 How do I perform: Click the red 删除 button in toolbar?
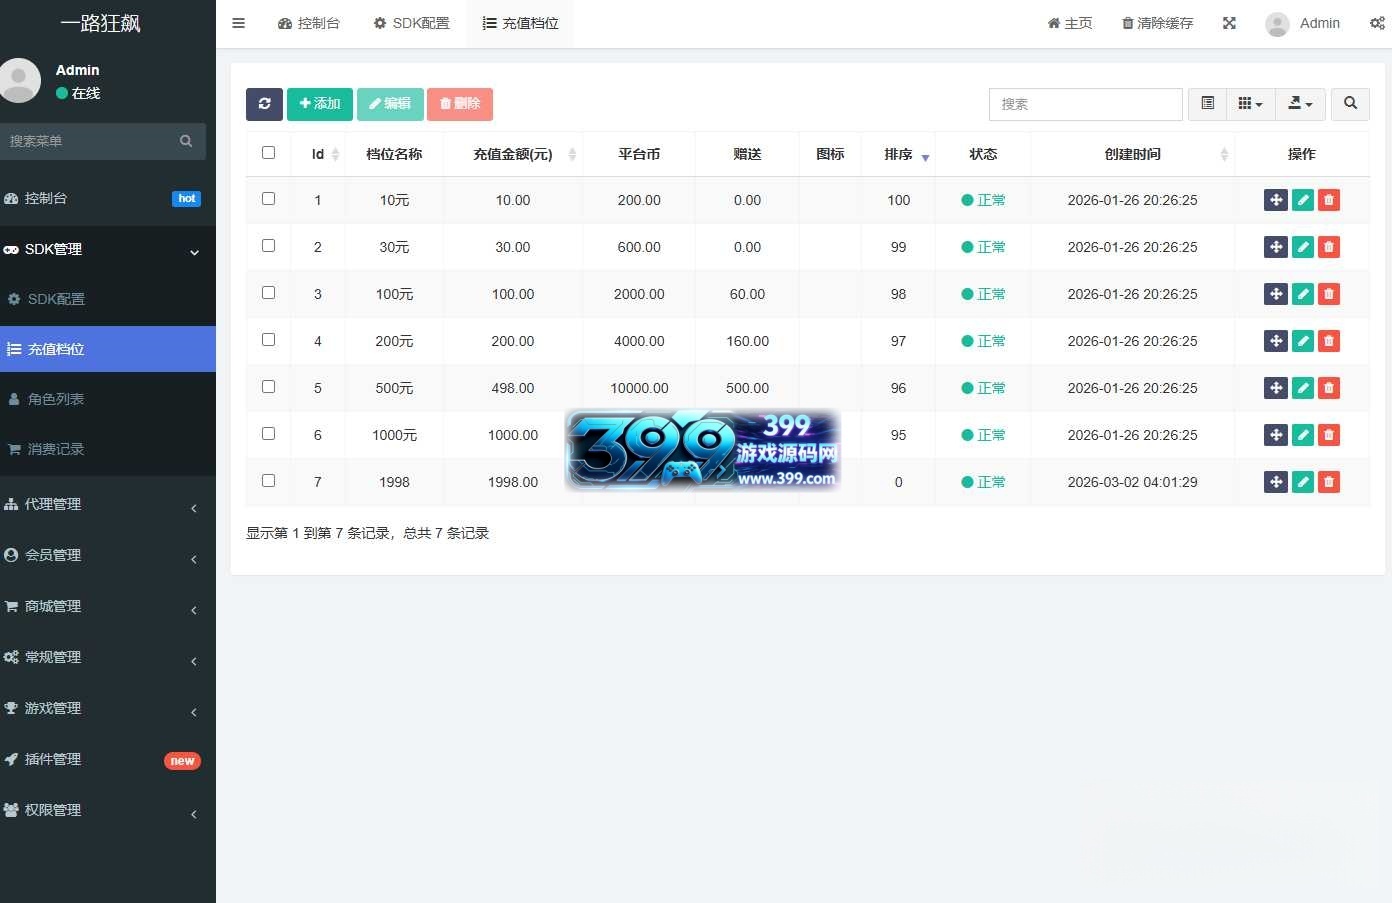[460, 104]
